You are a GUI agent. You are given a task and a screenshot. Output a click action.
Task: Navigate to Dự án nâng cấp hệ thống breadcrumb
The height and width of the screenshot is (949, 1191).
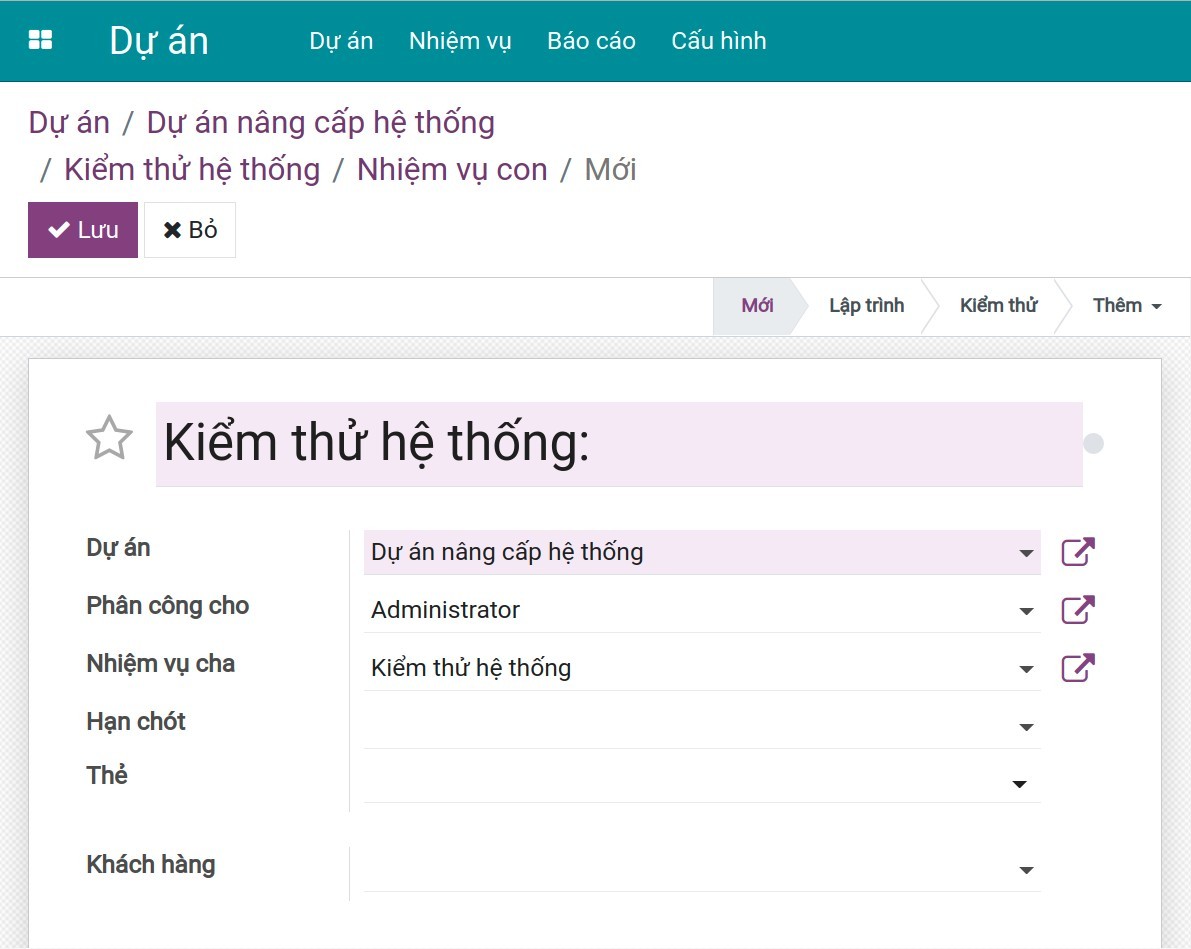[319, 122]
